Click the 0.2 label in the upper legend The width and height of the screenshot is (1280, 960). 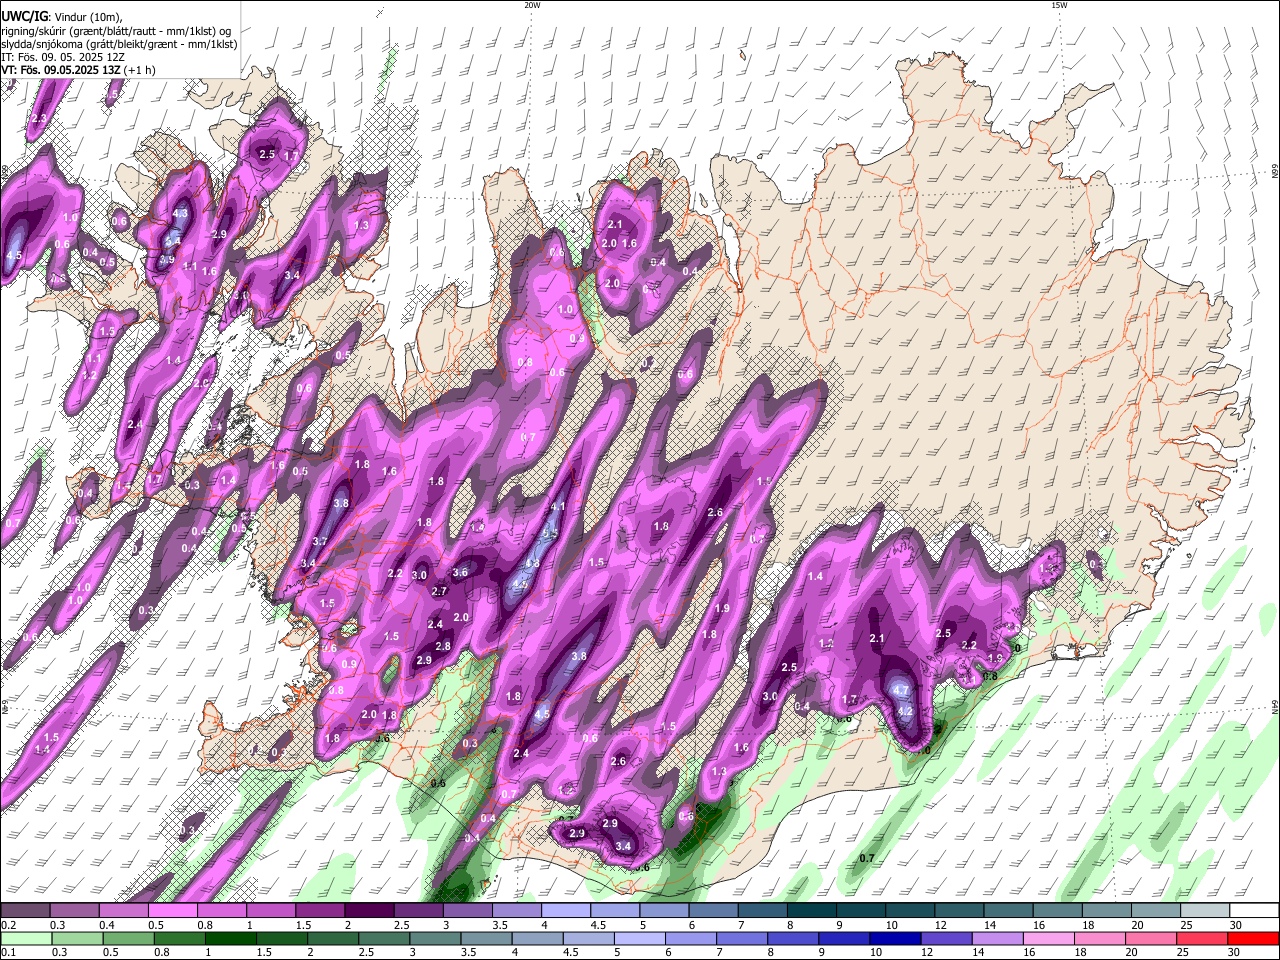[9, 925]
